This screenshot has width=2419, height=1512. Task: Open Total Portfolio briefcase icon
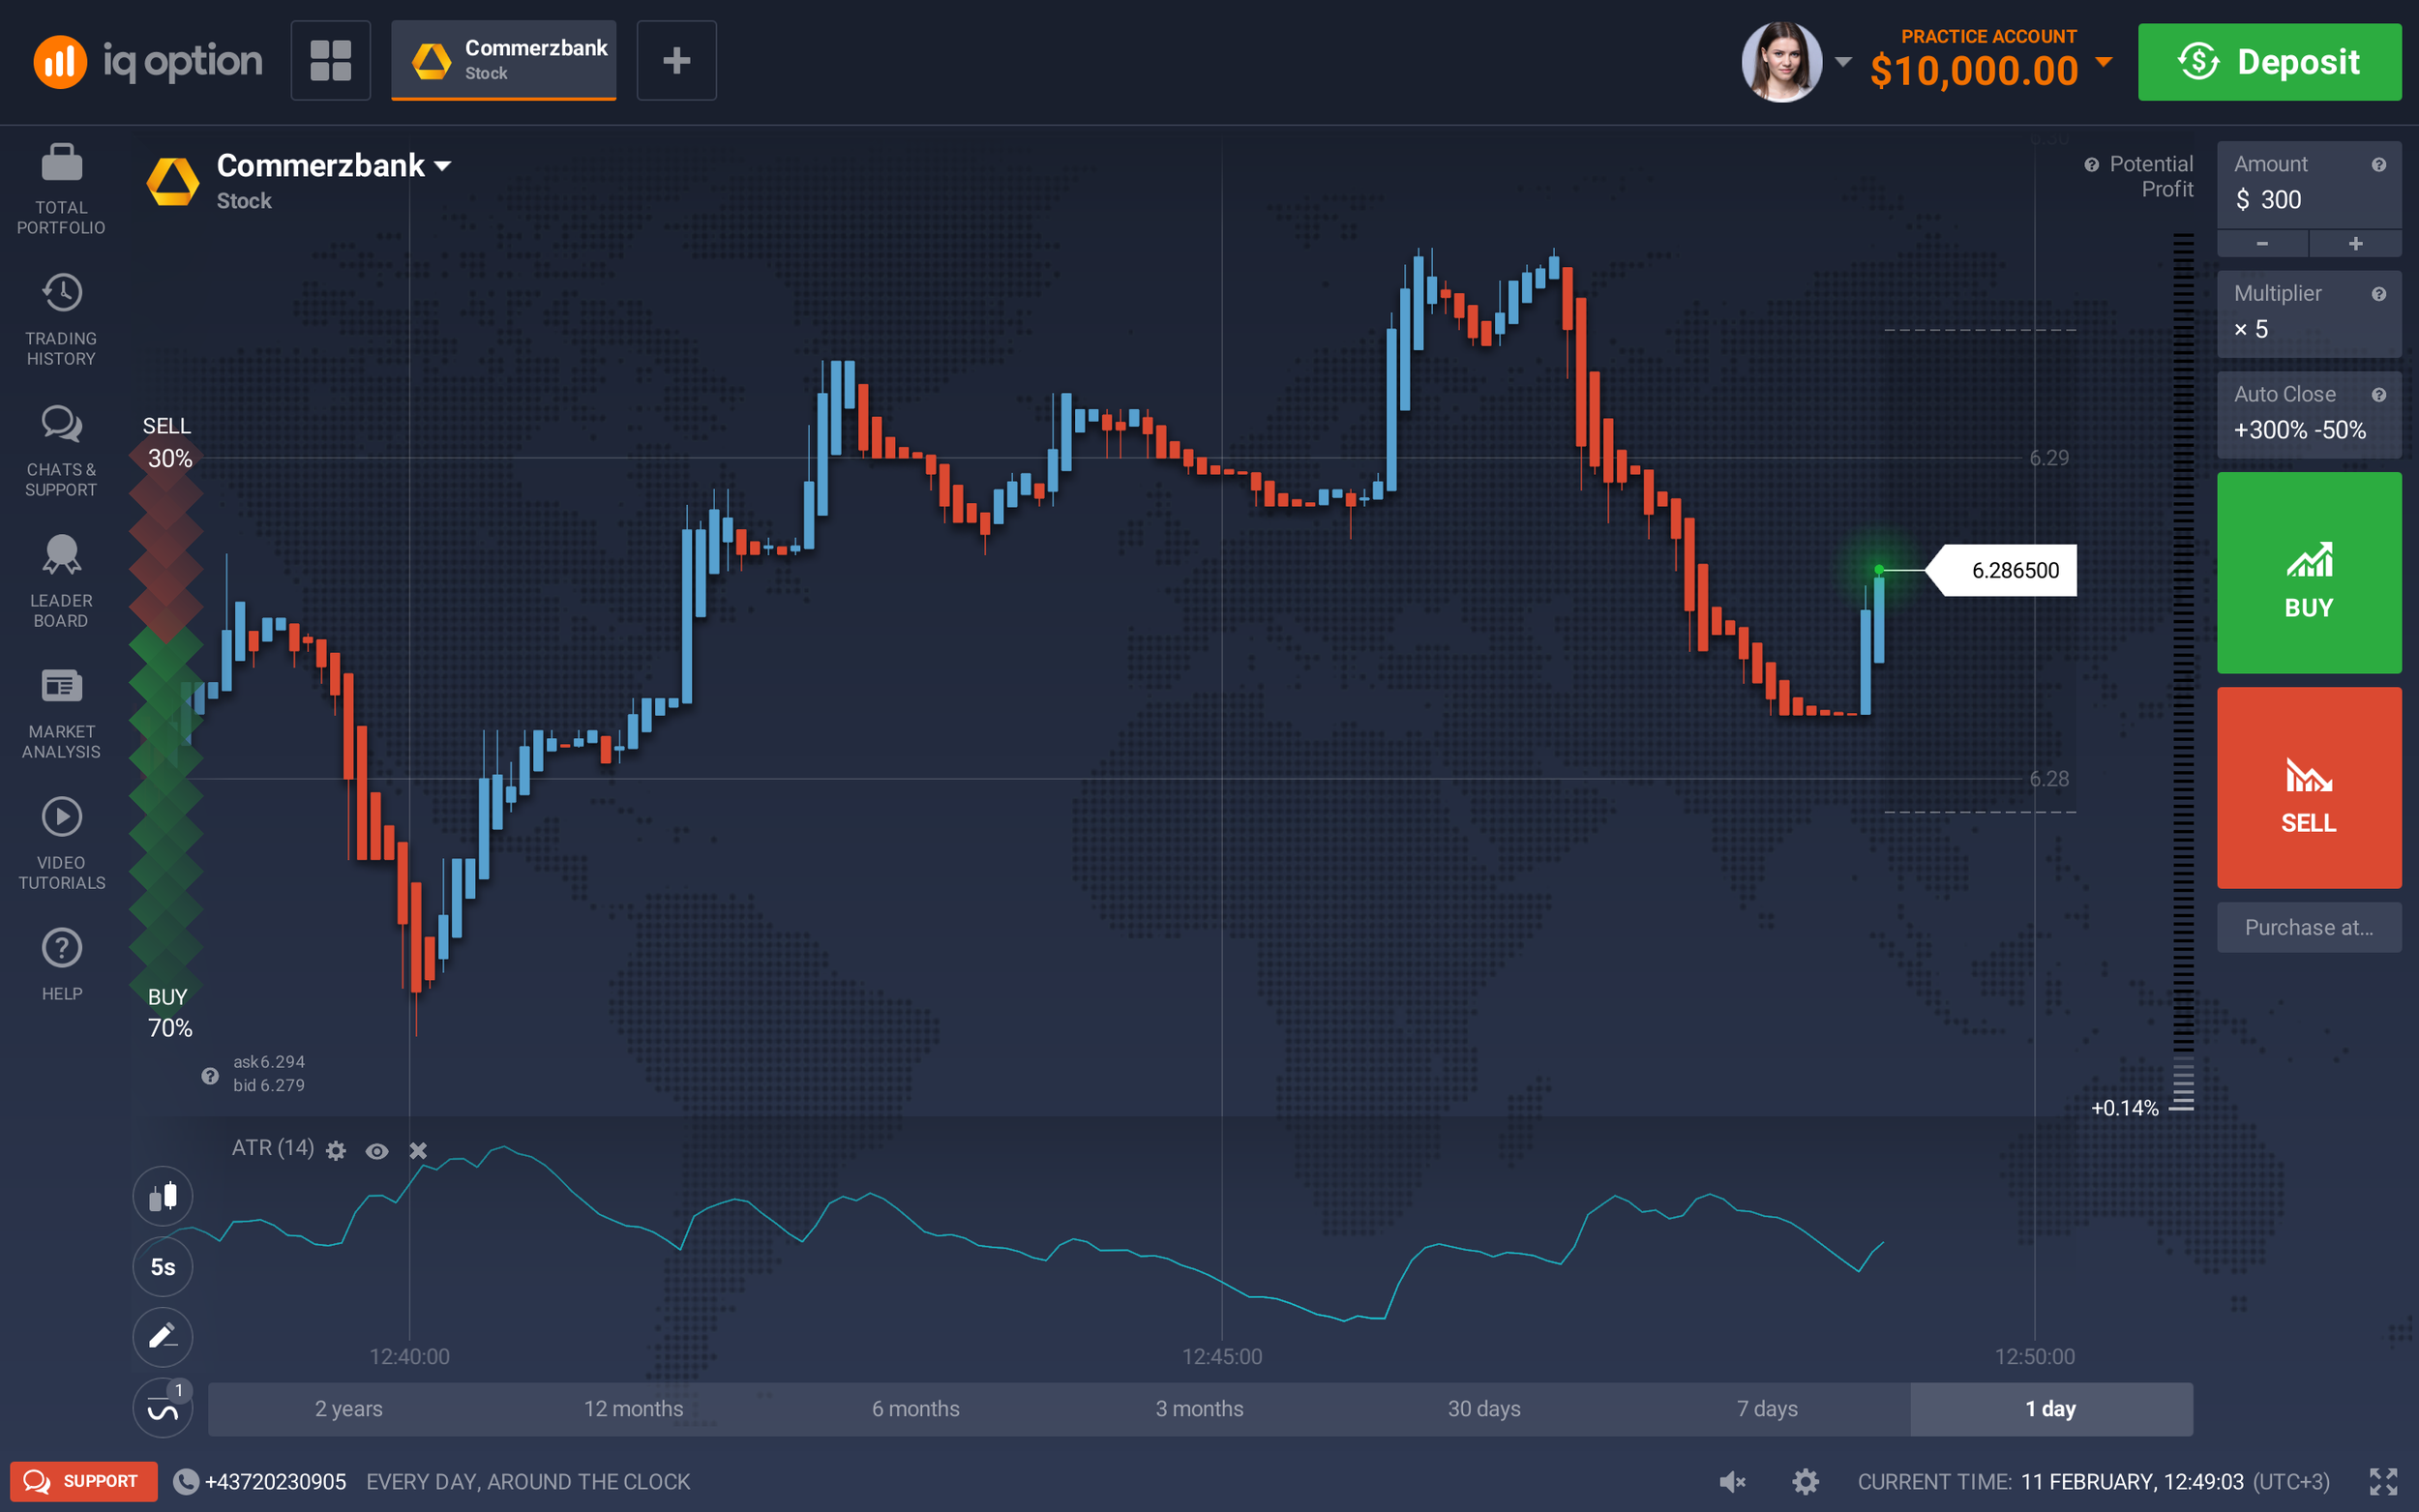61,164
